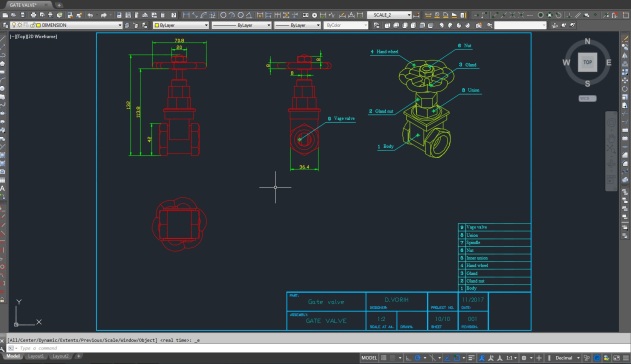
Task: Click the yellow swatch in ByLayer color control
Action: click(157, 25)
